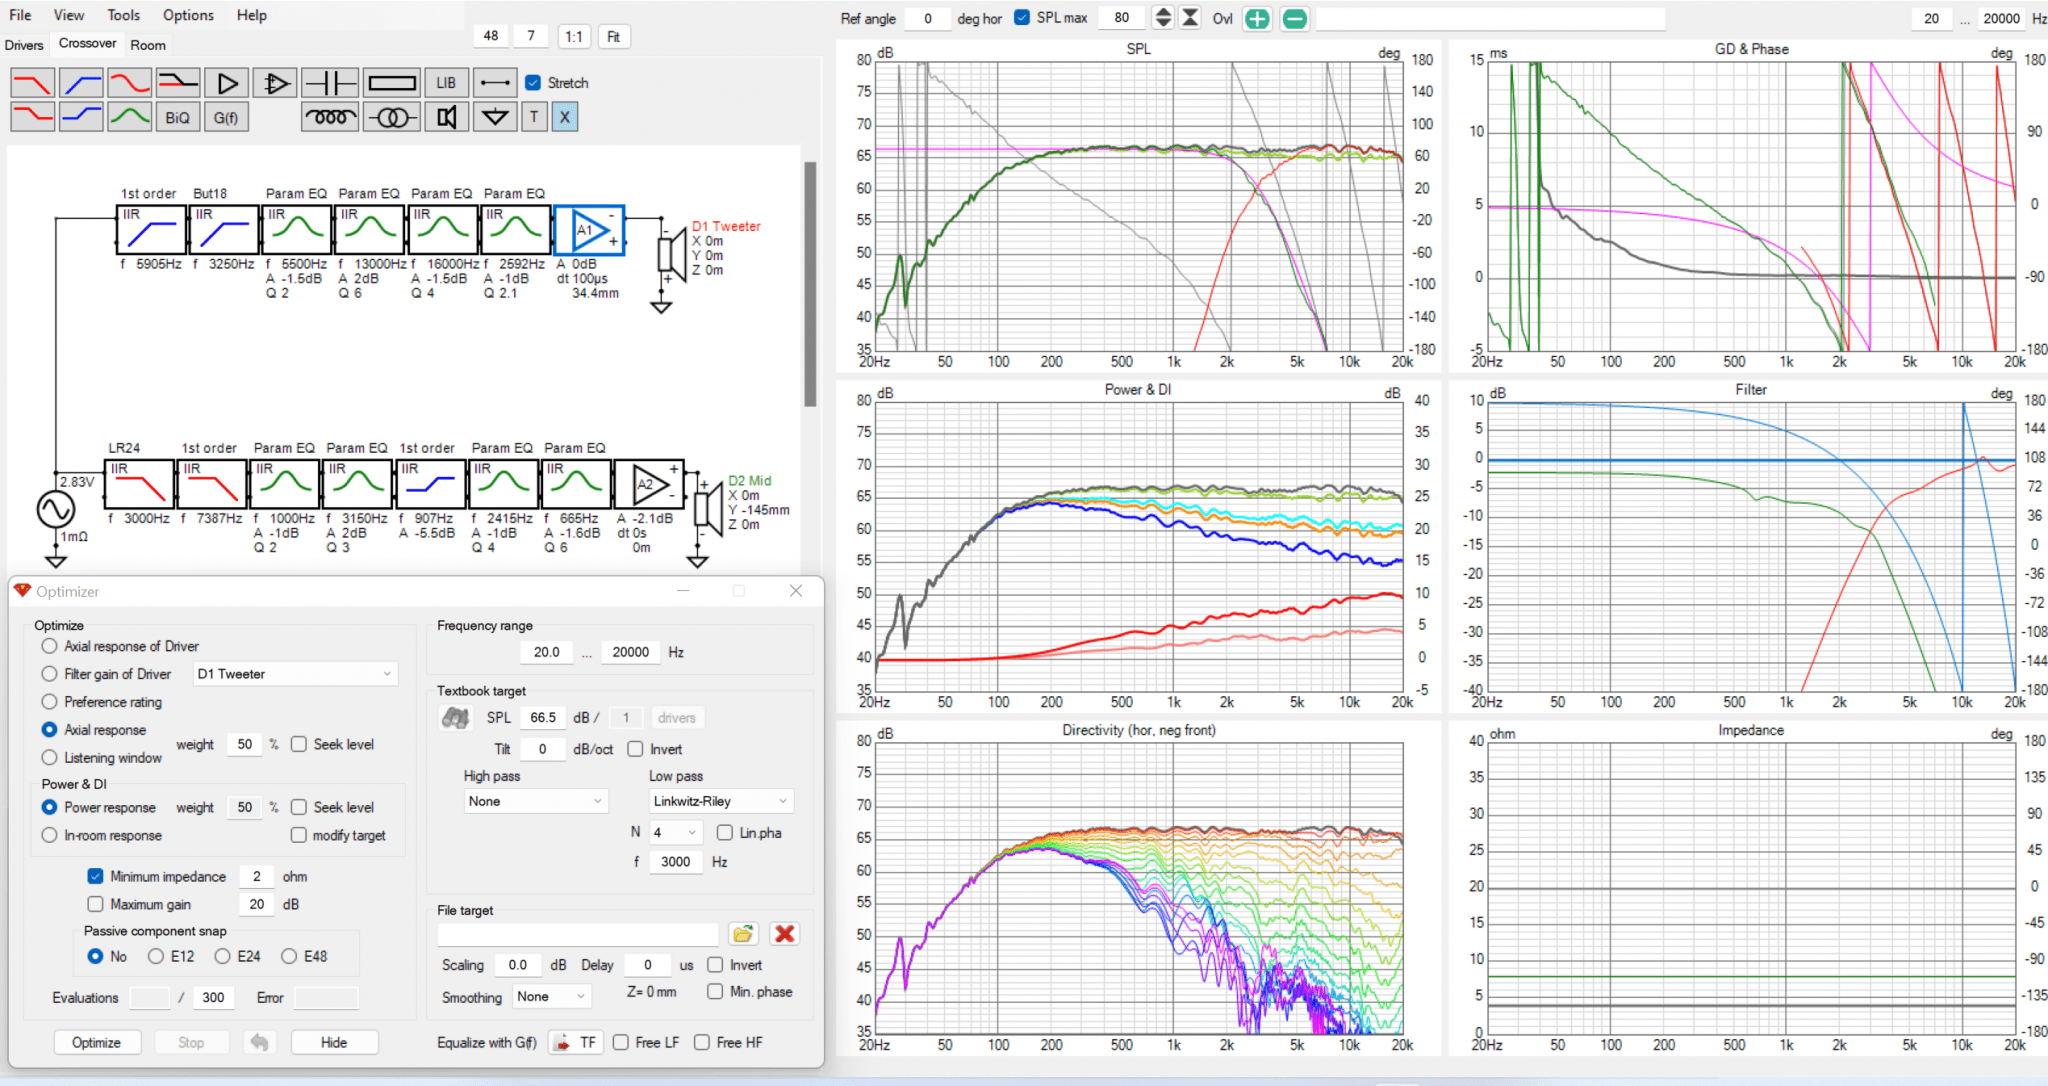Add a wire connection element
The height and width of the screenshot is (1086, 2048).
[495, 83]
